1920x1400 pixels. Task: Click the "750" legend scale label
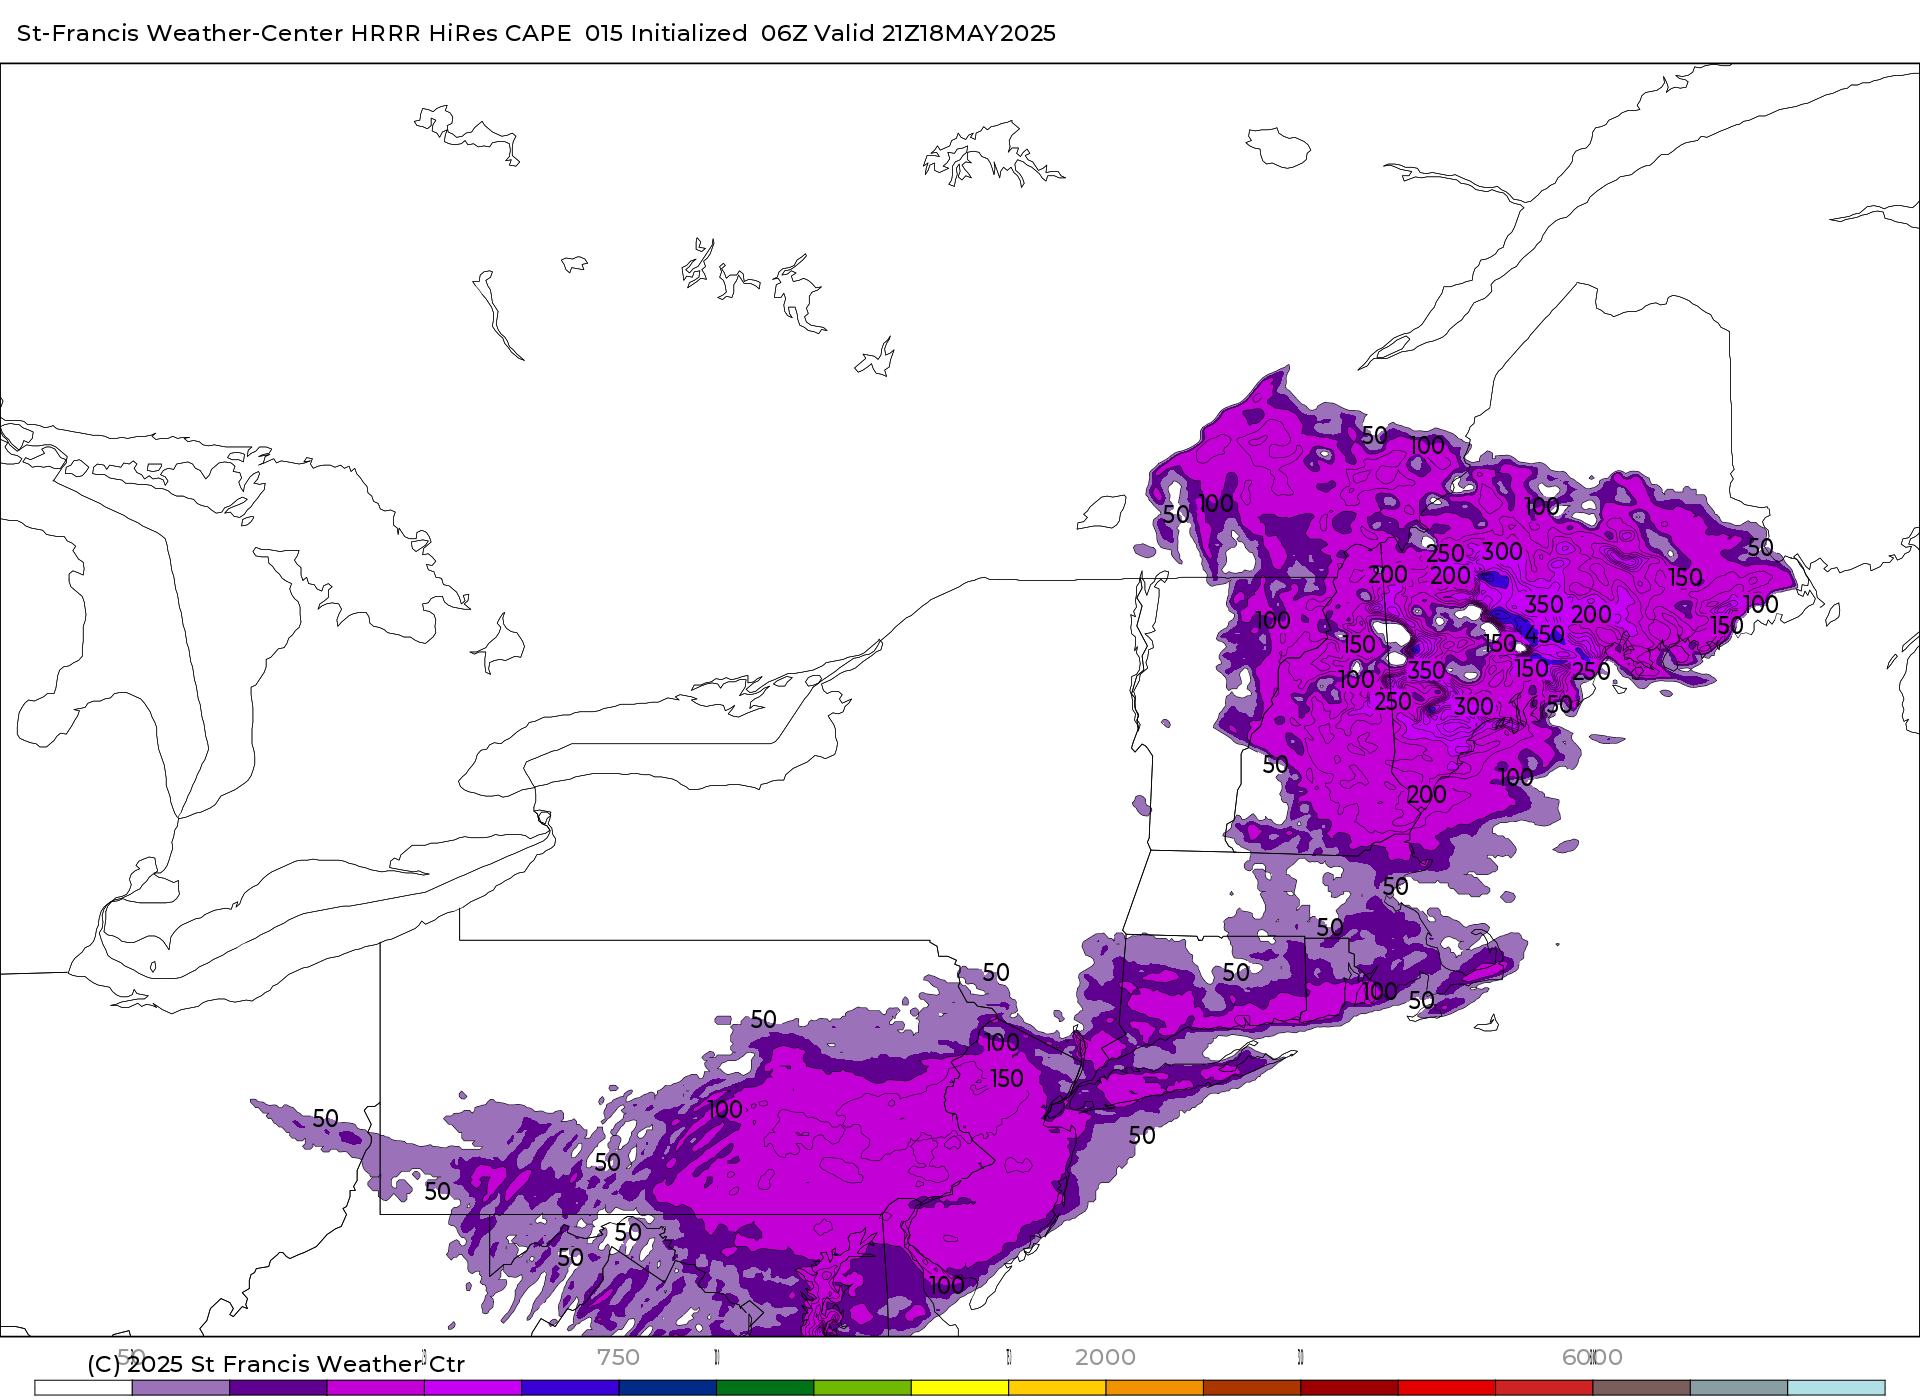(x=618, y=1357)
